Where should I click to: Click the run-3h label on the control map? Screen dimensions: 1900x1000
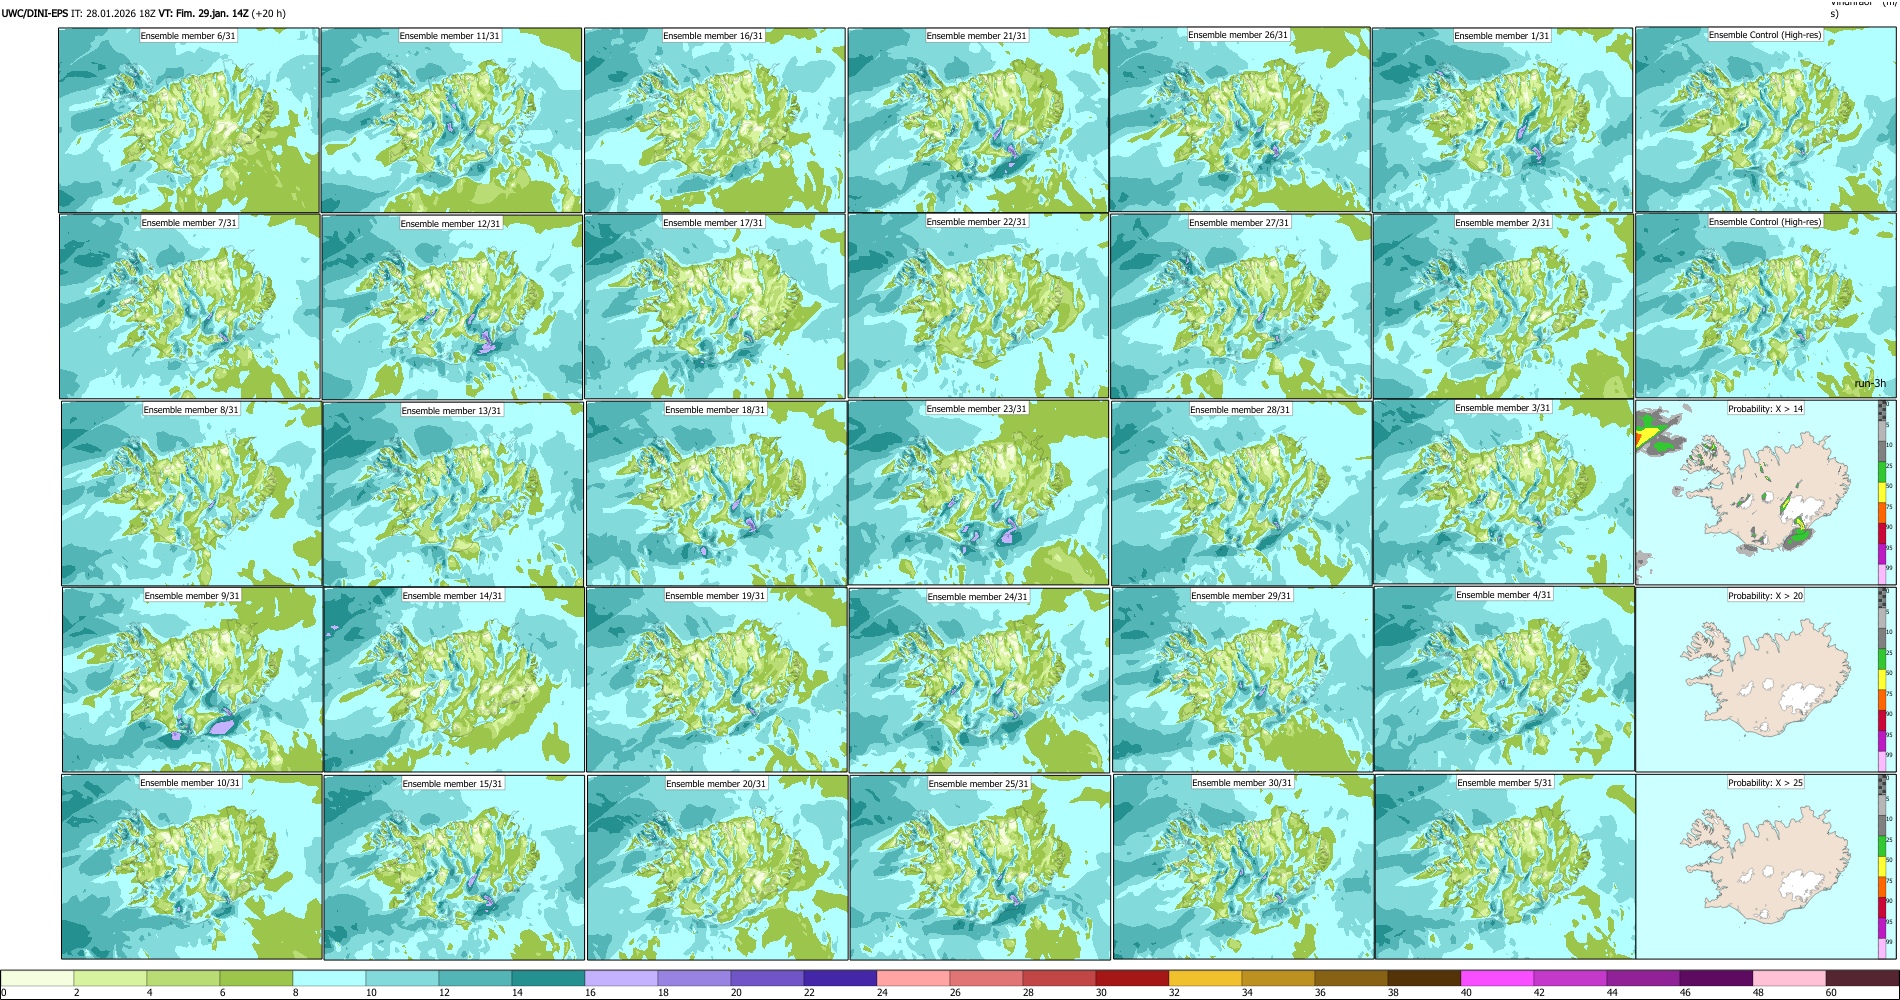(x=1870, y=384)
